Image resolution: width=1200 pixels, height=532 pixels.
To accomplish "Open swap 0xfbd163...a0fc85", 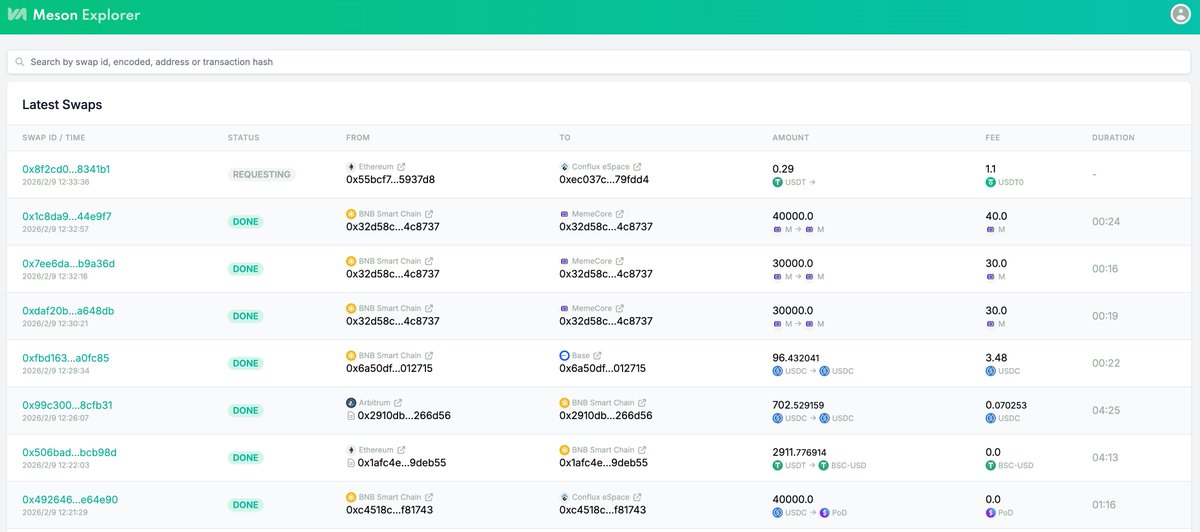I will tap(66, 358).
